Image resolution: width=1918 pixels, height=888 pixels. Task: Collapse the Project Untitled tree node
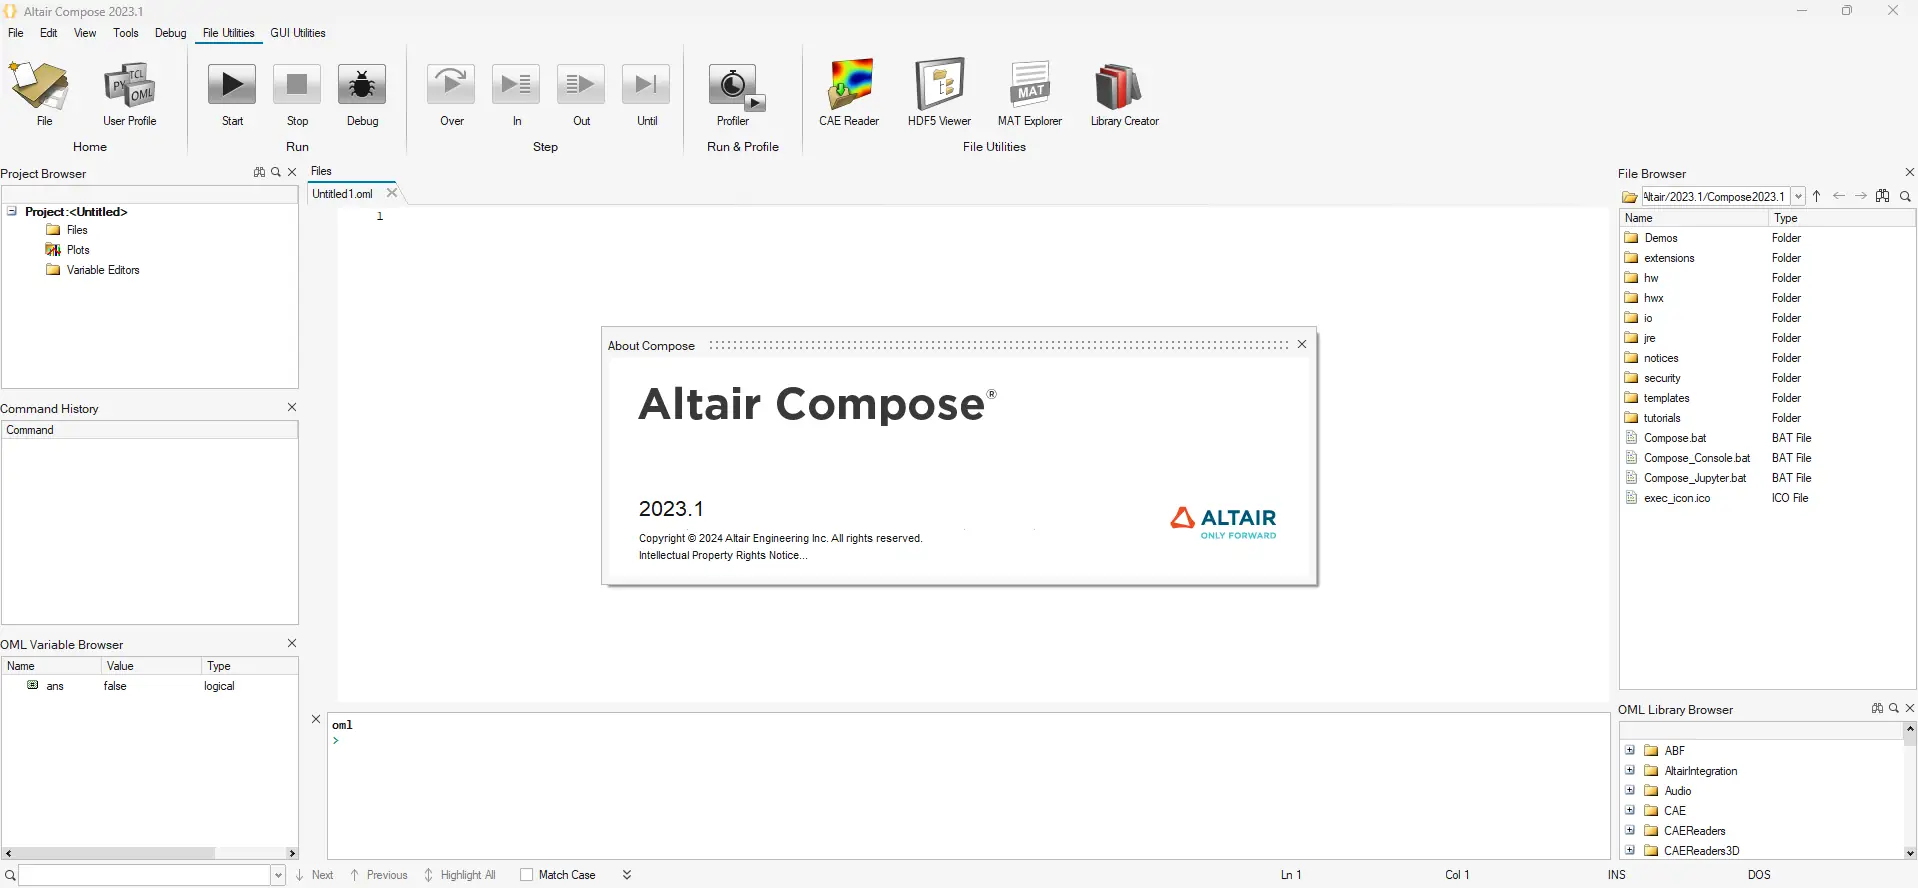tap(12, 211)
